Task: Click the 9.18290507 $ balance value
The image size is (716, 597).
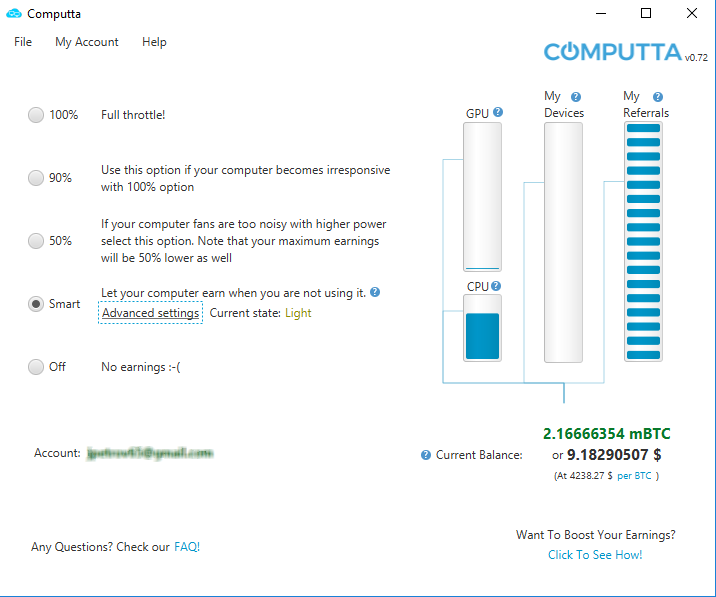Action: 614,454
